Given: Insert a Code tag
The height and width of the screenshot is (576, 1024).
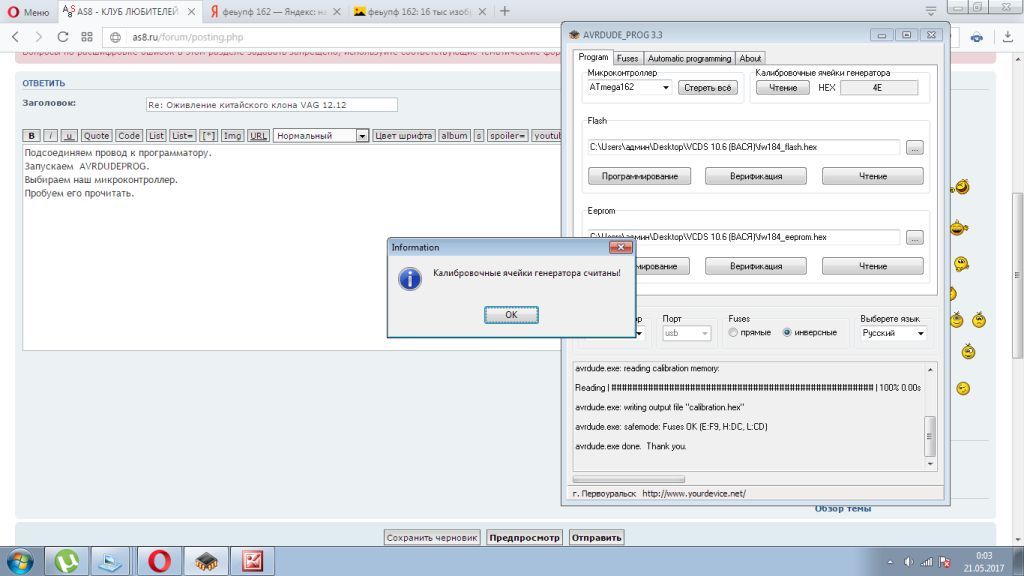Looking at the screenshot, I should (129, 136).
